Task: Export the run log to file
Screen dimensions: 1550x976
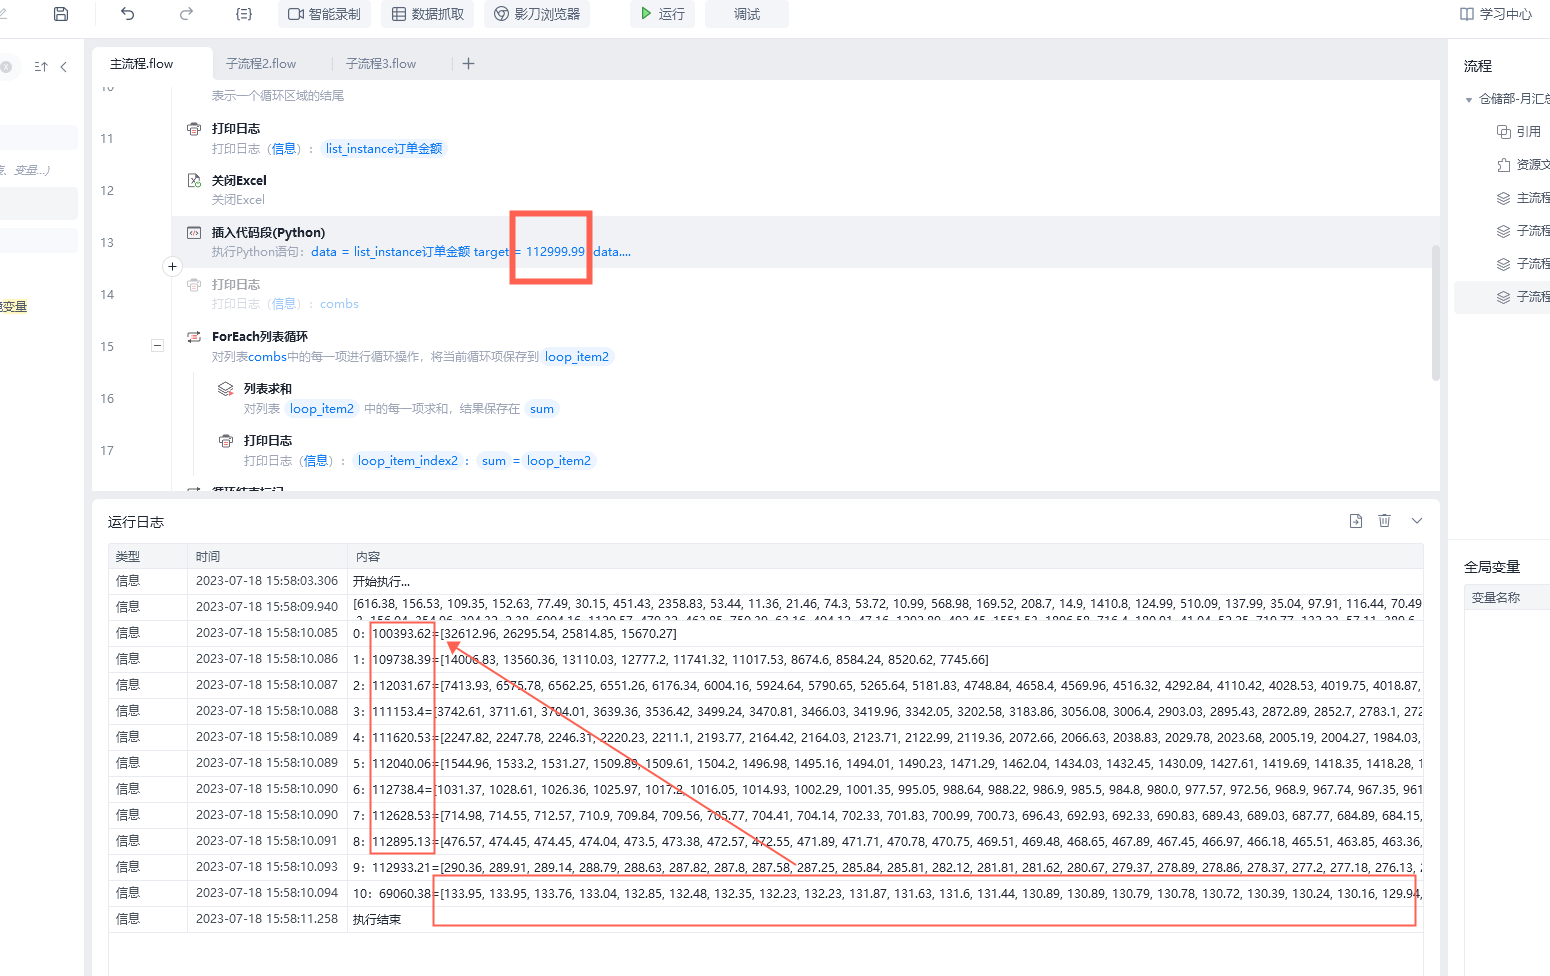Action: click(1356, 521)
